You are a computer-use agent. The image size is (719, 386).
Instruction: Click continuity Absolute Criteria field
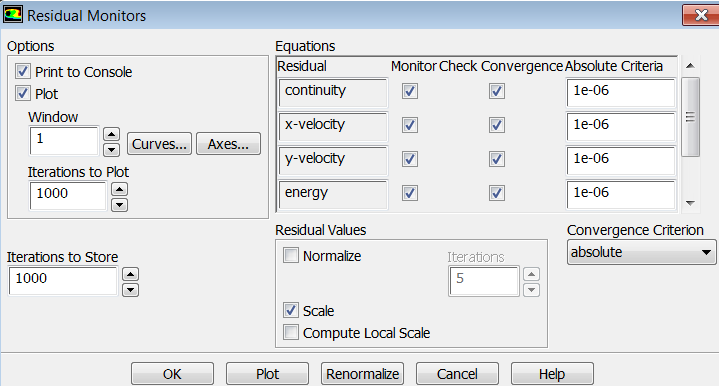pyautogui.click(x=621, y=93)
